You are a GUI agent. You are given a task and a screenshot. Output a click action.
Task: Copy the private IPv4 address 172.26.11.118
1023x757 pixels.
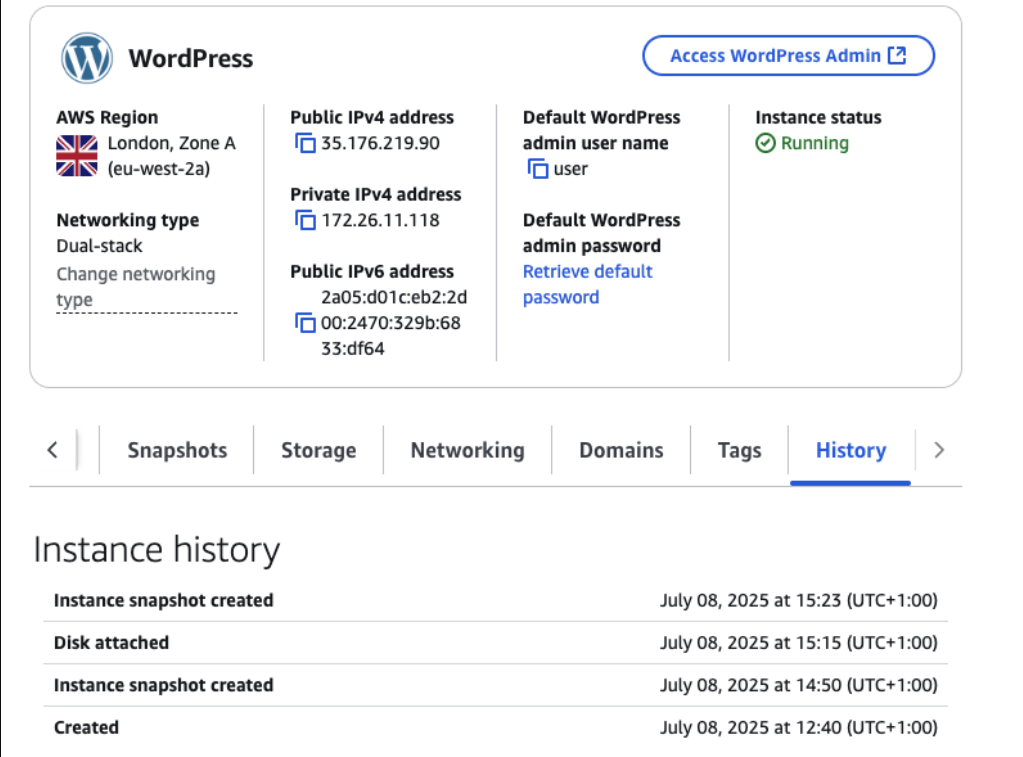click(x=305, y=220)
